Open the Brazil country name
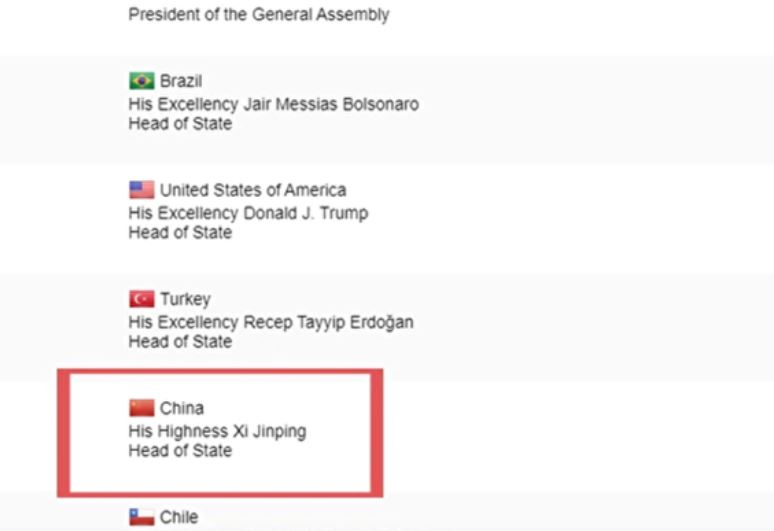774x531 pixels. click(x=181, y=81)
